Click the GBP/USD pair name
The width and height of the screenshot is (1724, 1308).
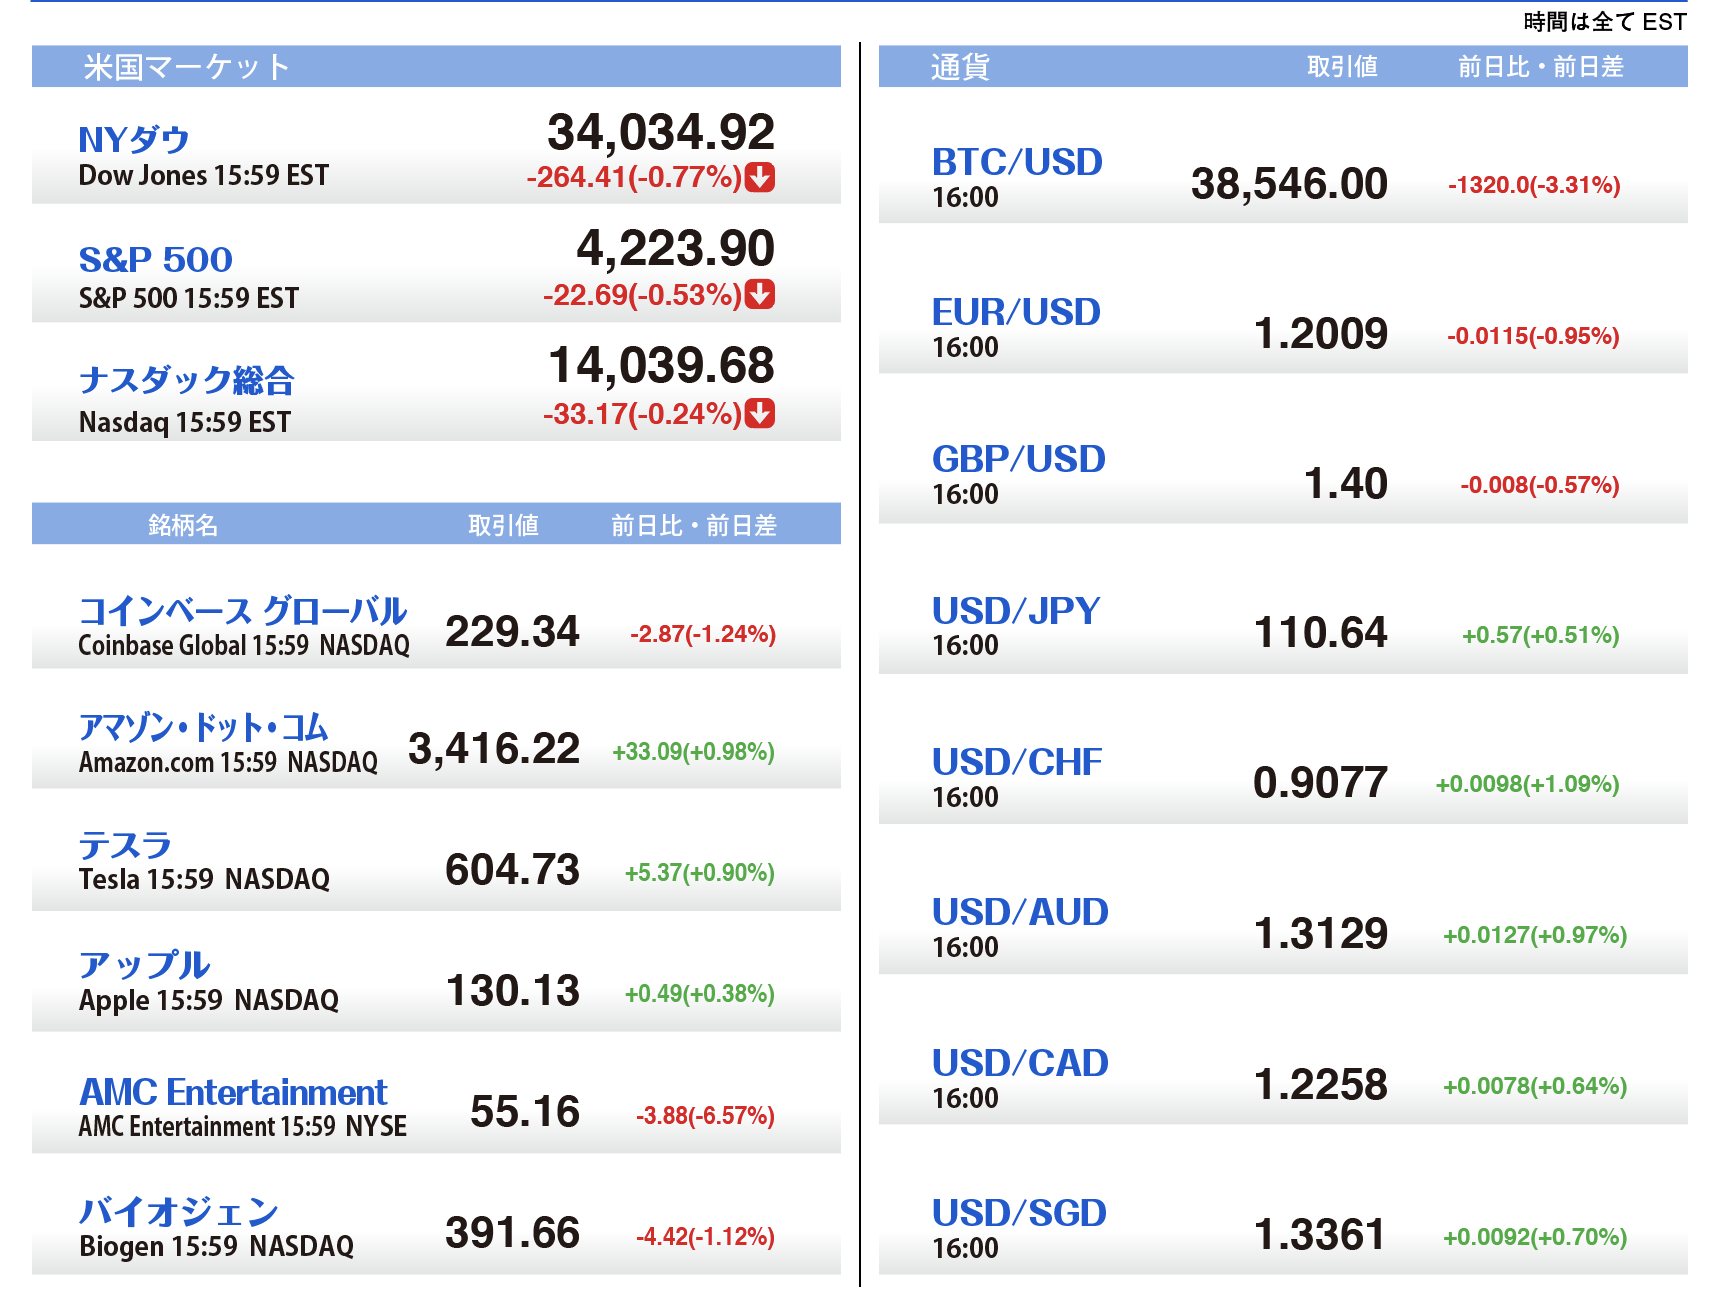click(x=1018, y=459)
